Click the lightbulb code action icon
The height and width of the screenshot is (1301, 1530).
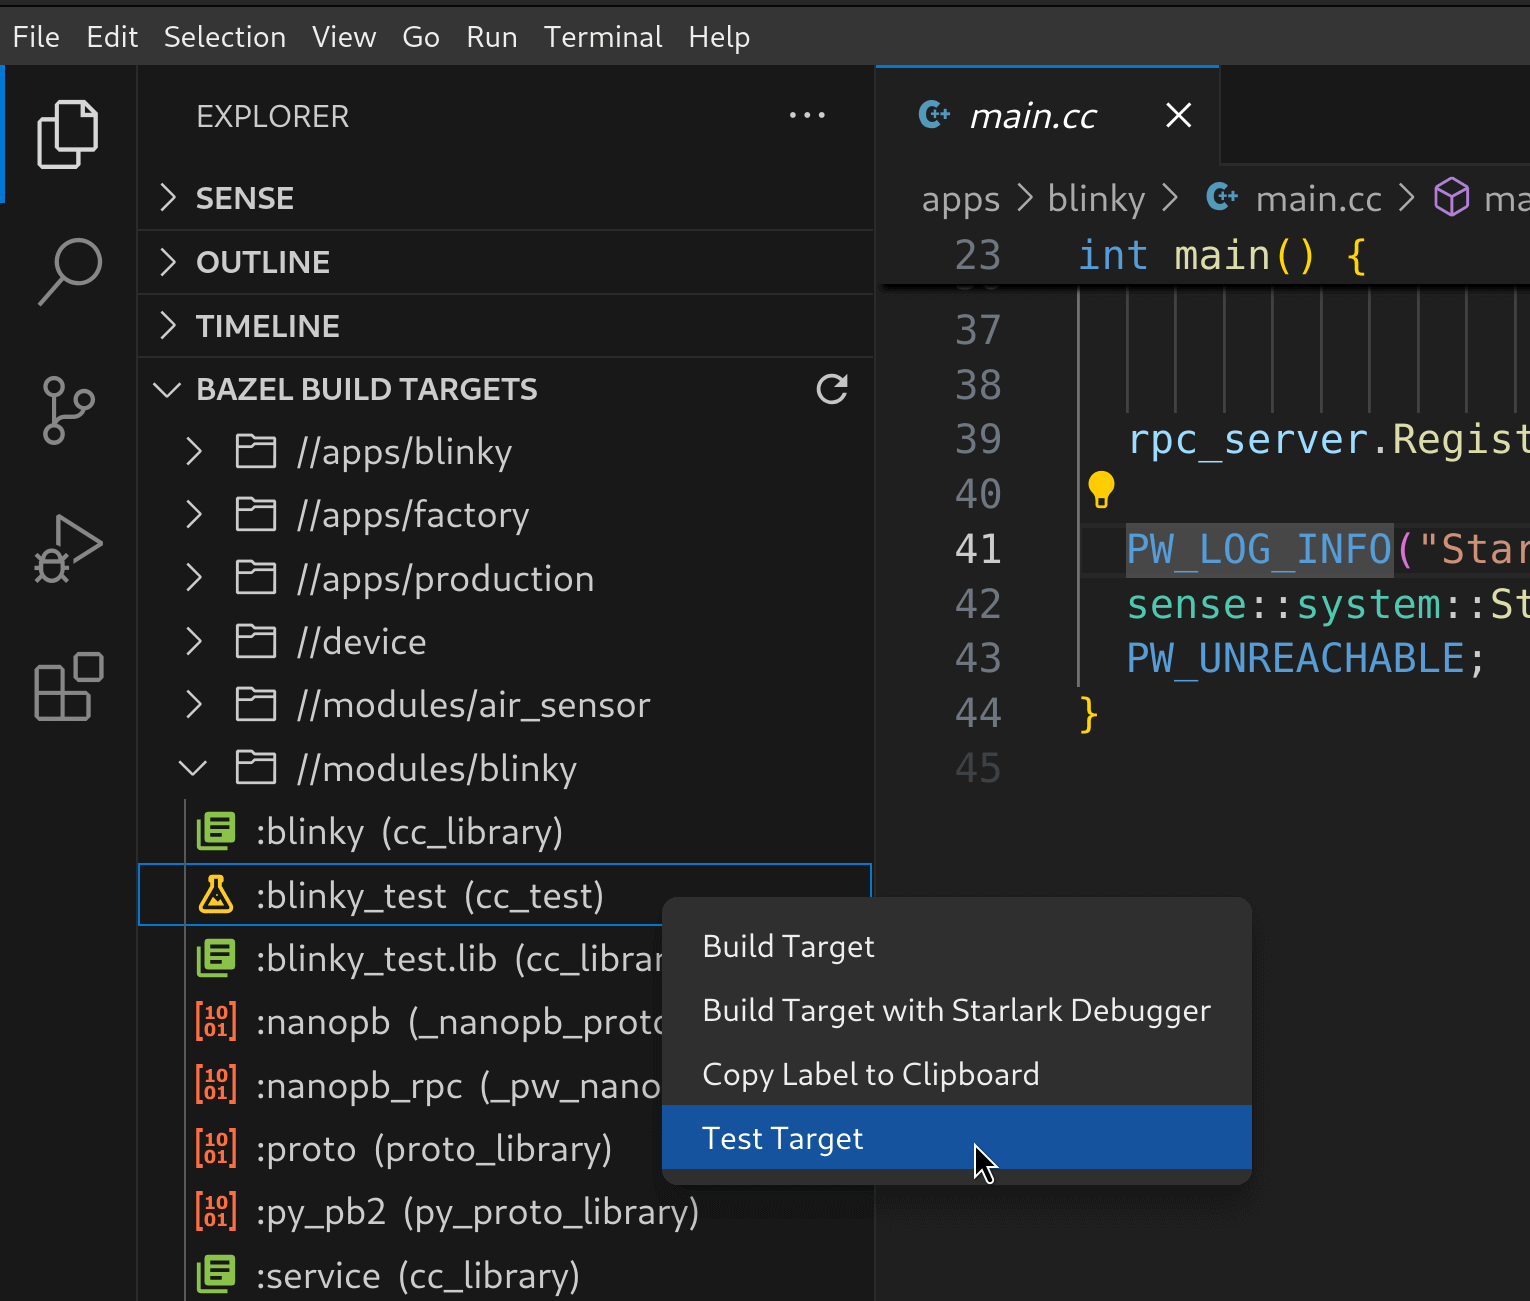[x=1101, y=490]
